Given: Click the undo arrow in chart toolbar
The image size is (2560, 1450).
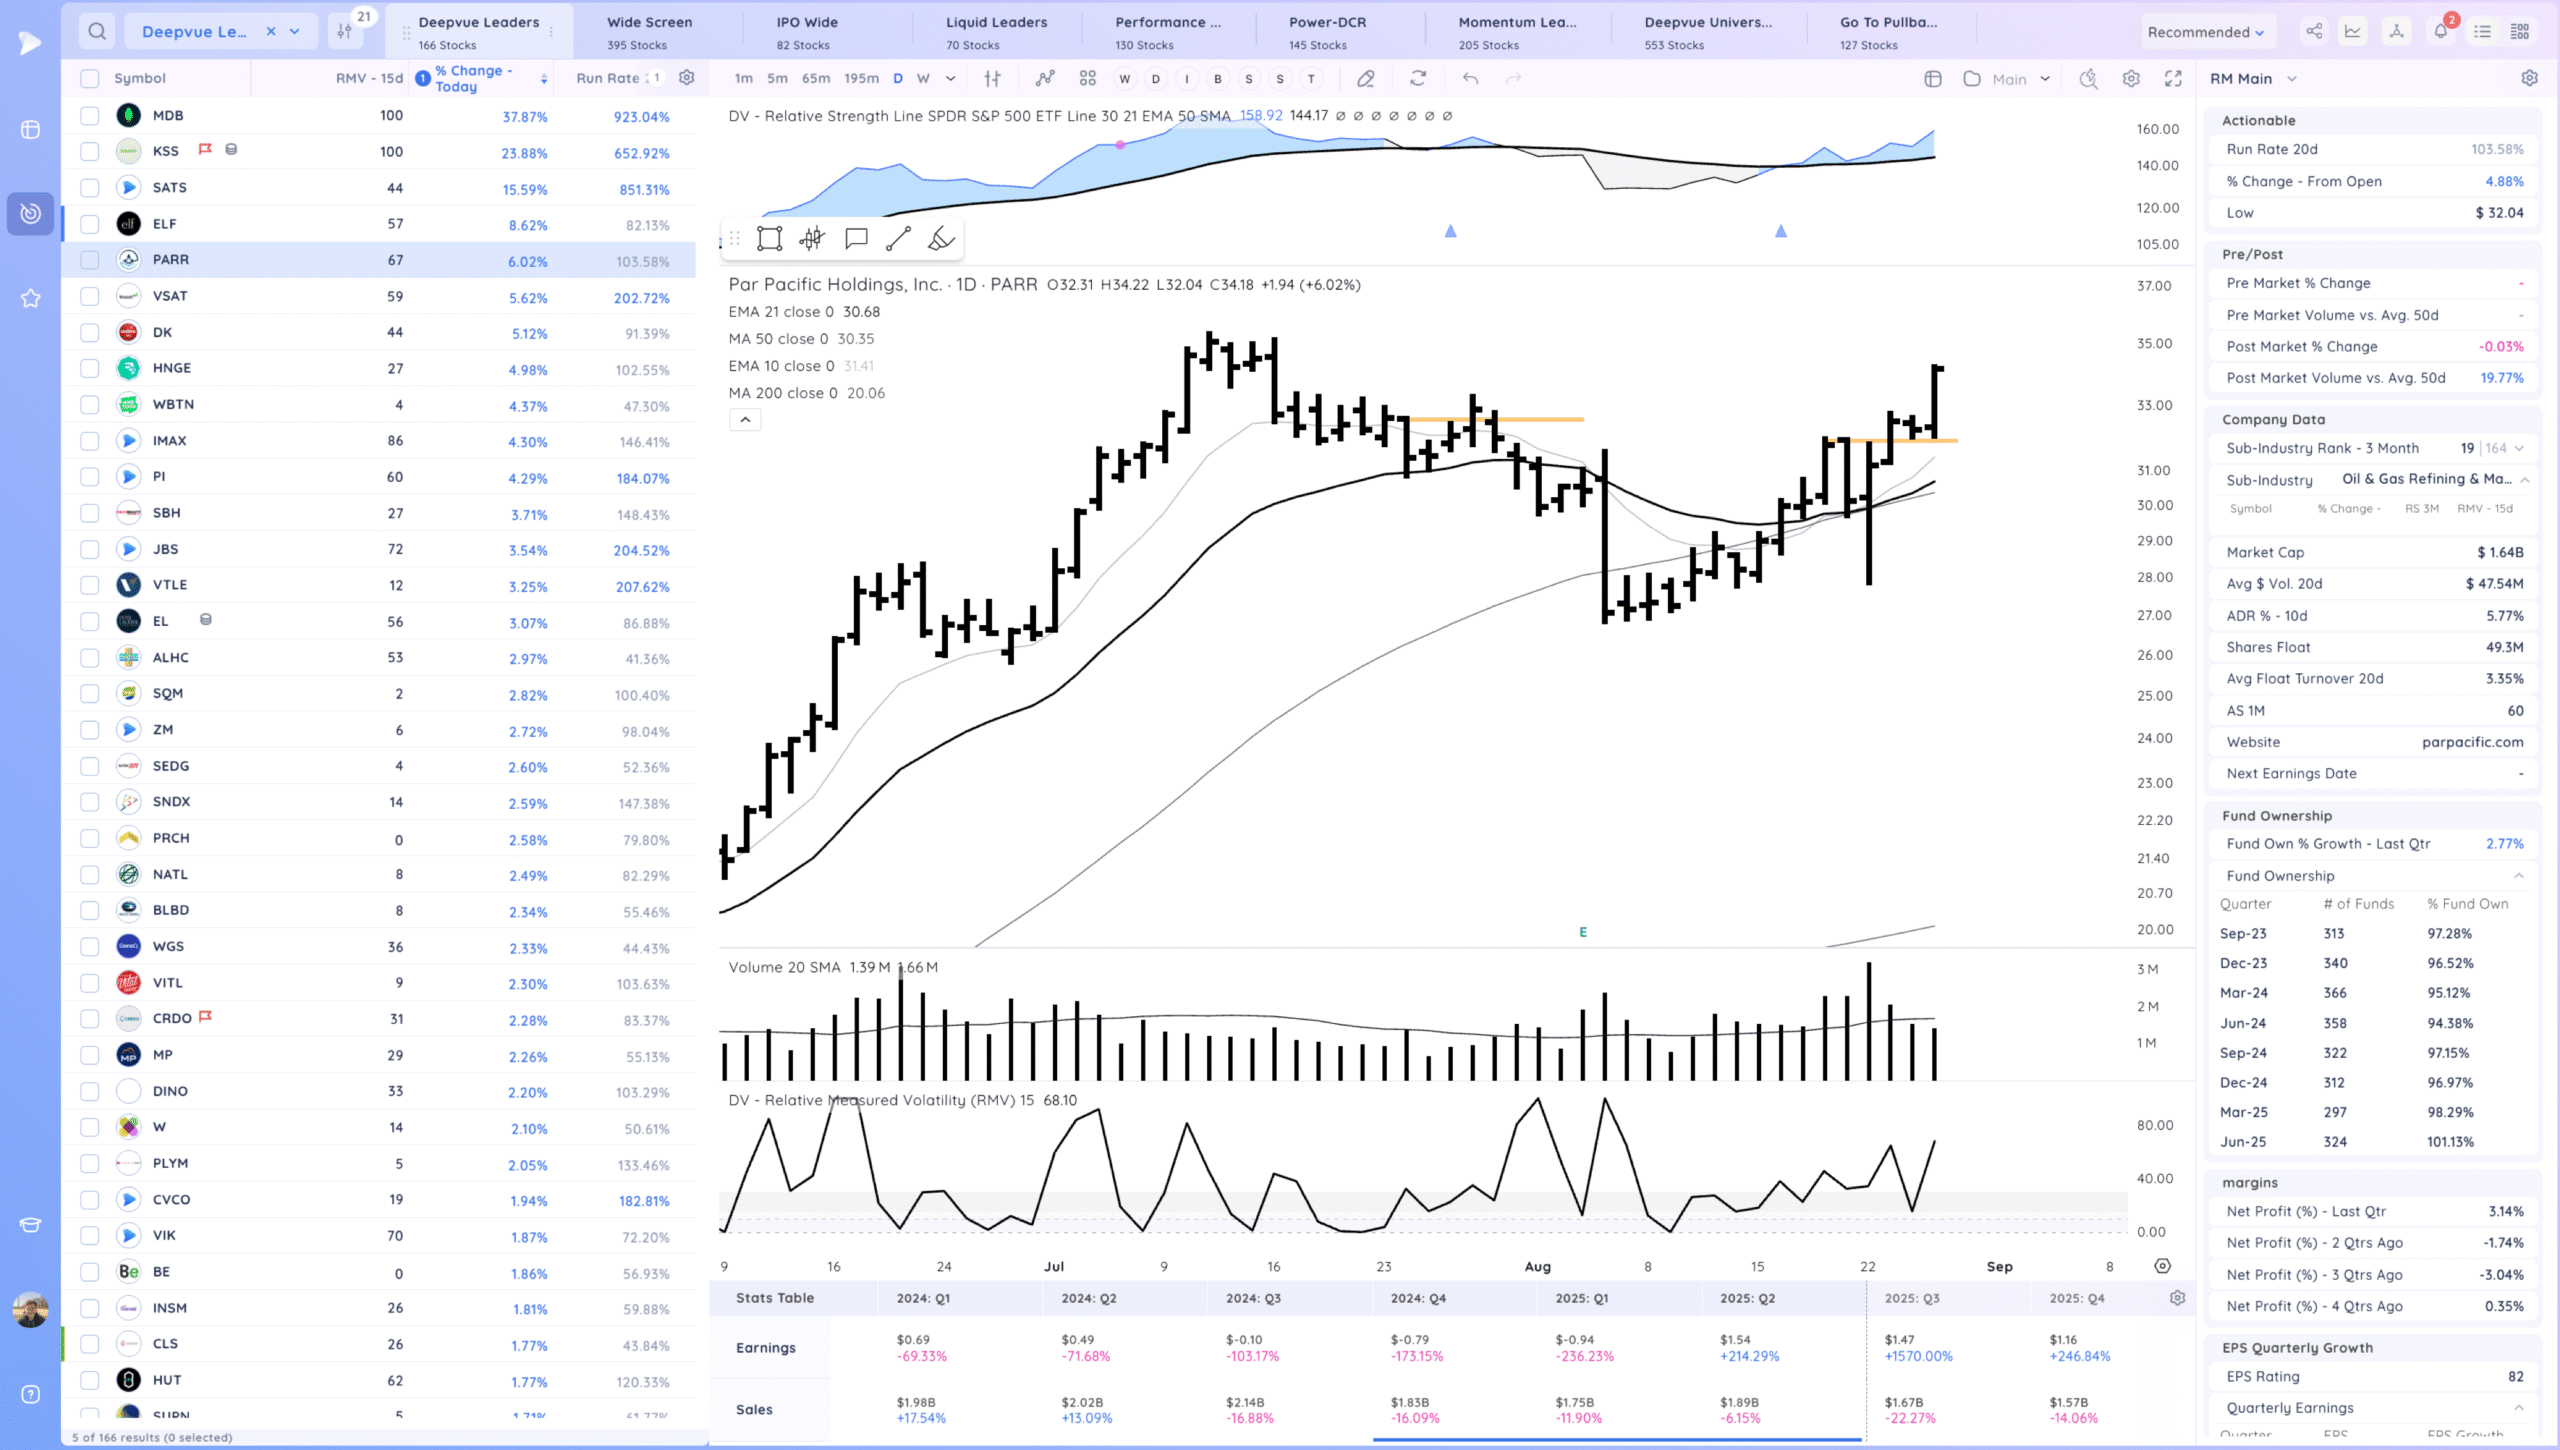Looking at the screenshot, I should click(x=1470, y=78).
